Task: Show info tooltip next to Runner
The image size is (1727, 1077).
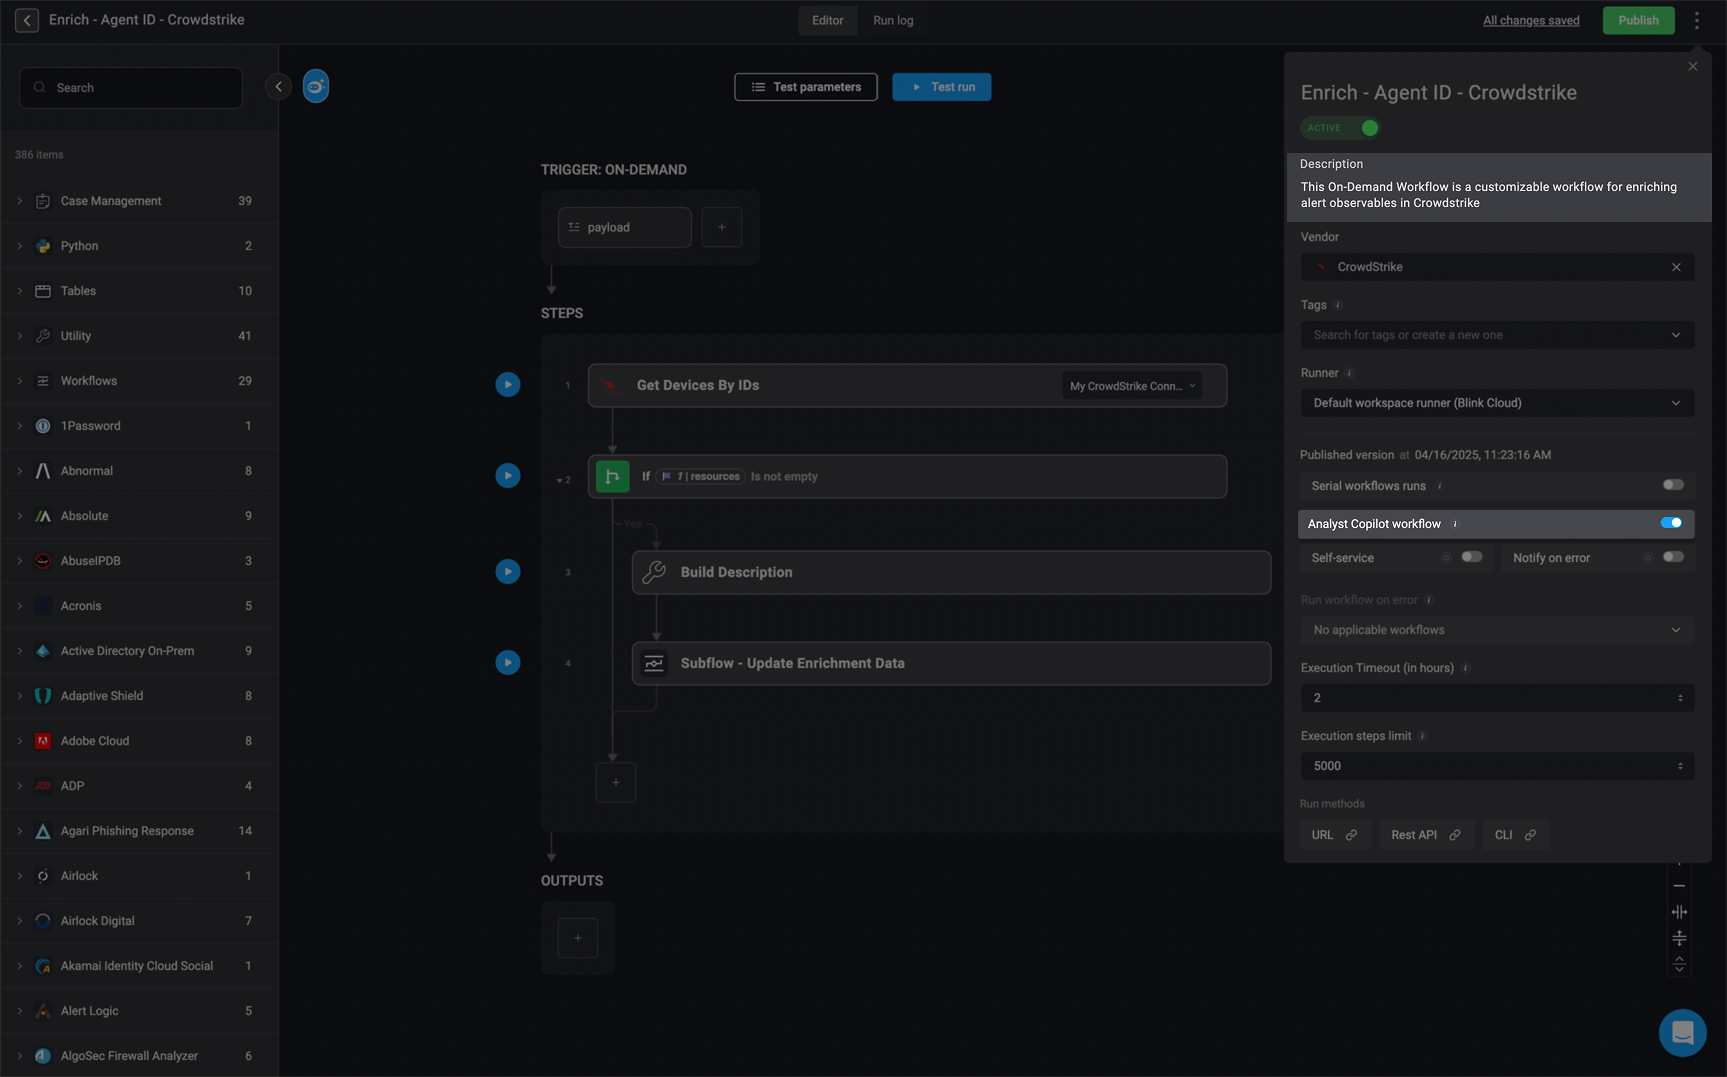Action: [1349, 373]
